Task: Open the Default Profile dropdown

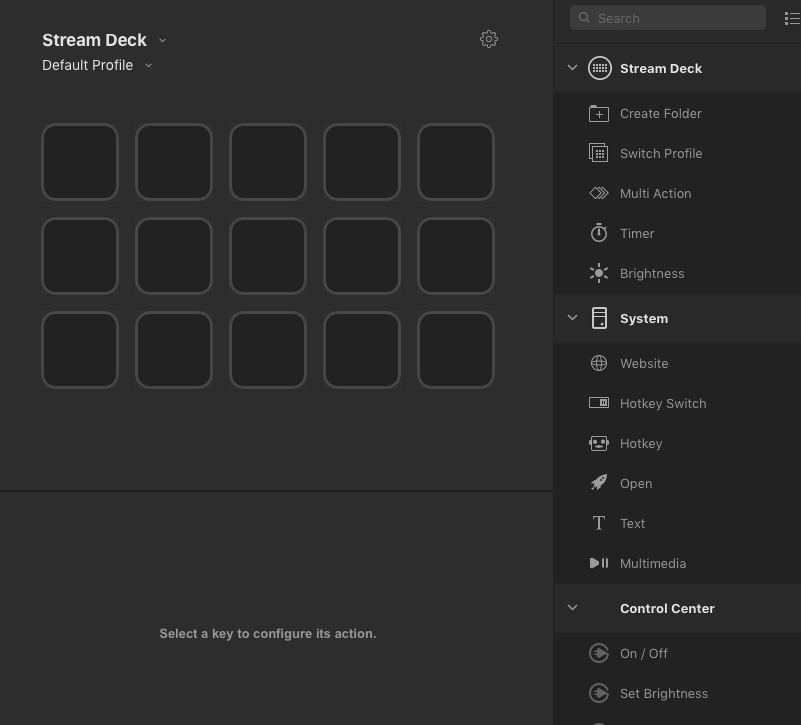Action: click(x=148, y=66)
